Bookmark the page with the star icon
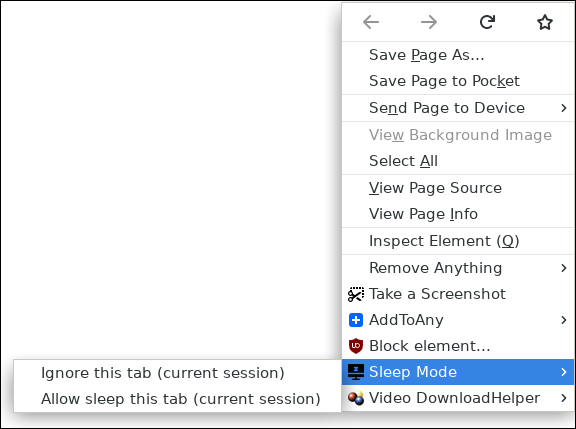 (x=545, y=22)
